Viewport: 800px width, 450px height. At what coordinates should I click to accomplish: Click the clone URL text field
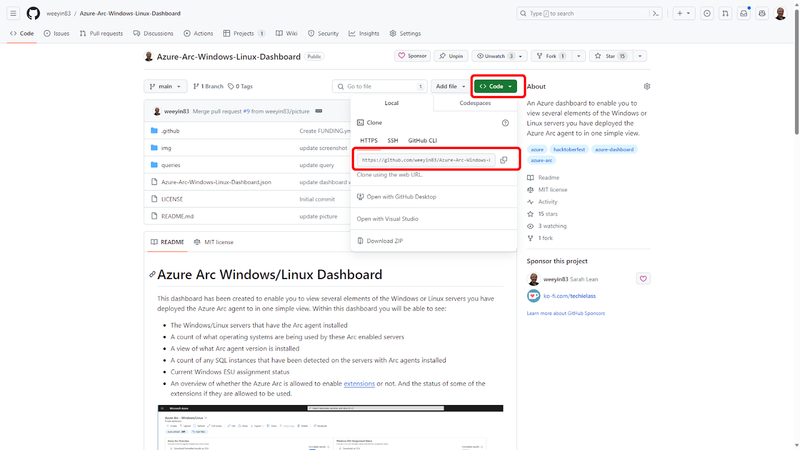(x=426, y=160)
